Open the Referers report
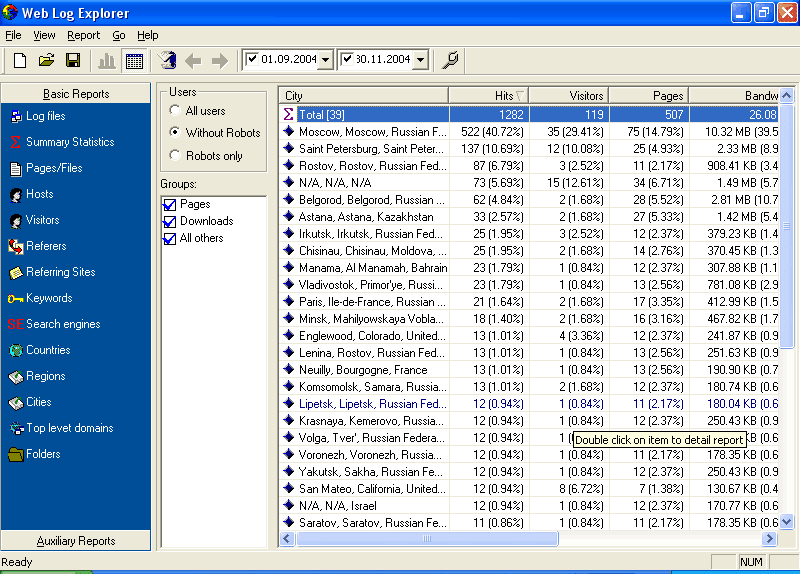 (x=38, y=246)
